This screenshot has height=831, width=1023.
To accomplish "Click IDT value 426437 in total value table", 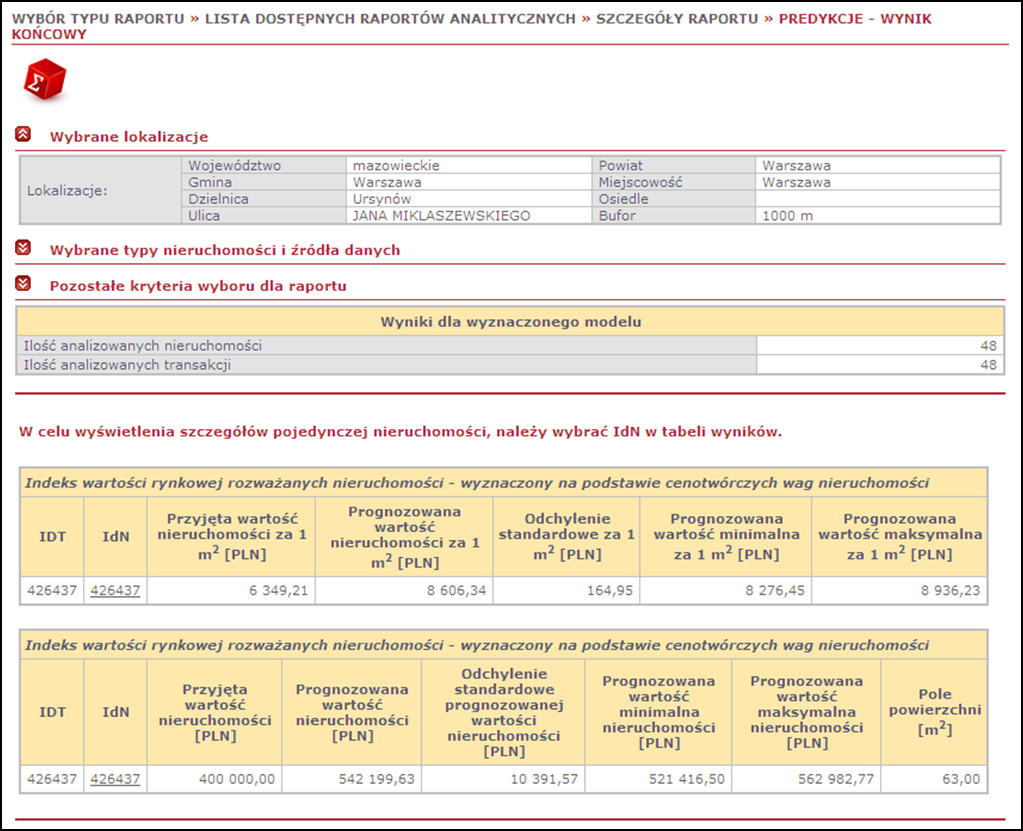I will [x=52, y=779].
